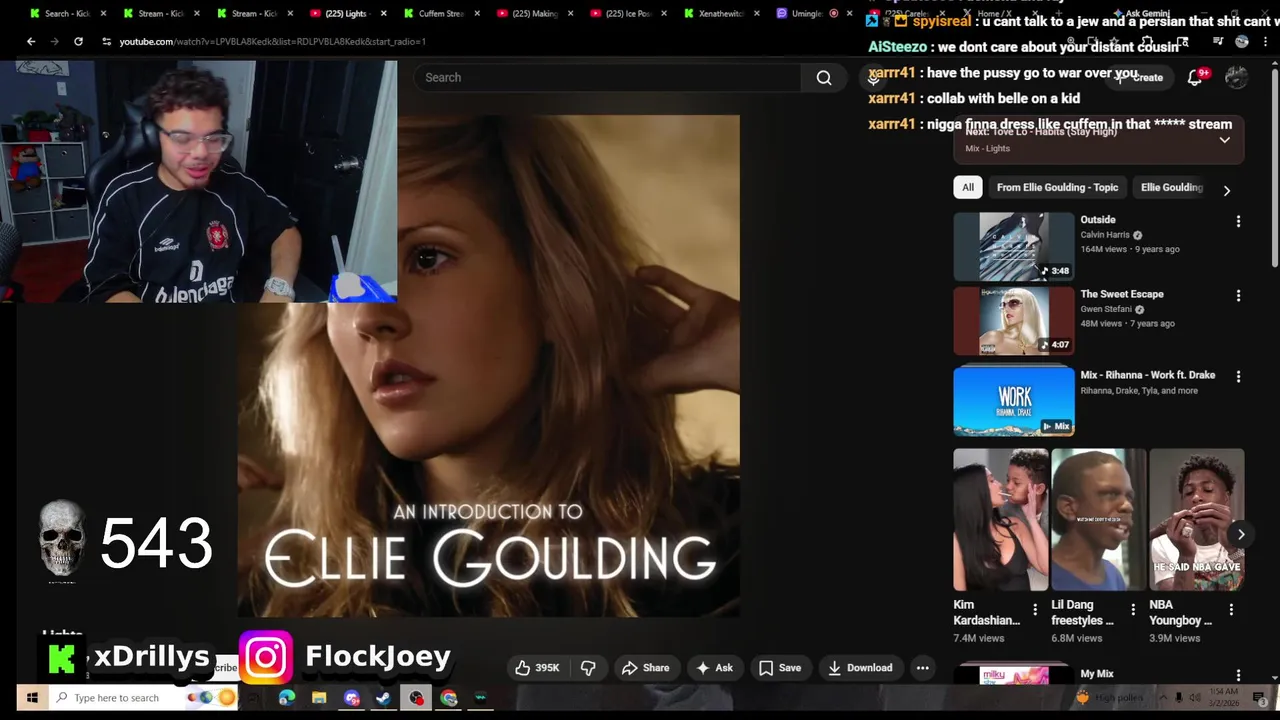Show next Shorts with arrow button
The width and height of the screenshot is (1280, 720).
[x=1241, y=534]
